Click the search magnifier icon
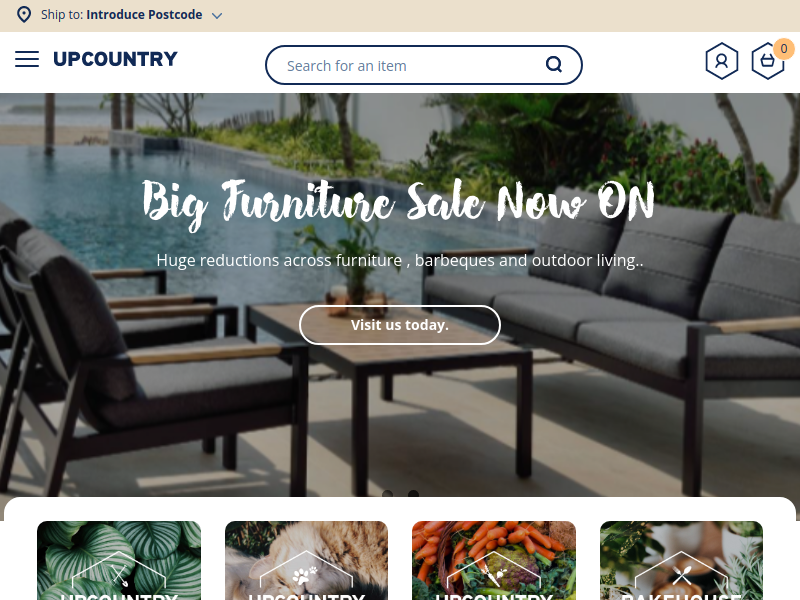 (x=554, y=65)
